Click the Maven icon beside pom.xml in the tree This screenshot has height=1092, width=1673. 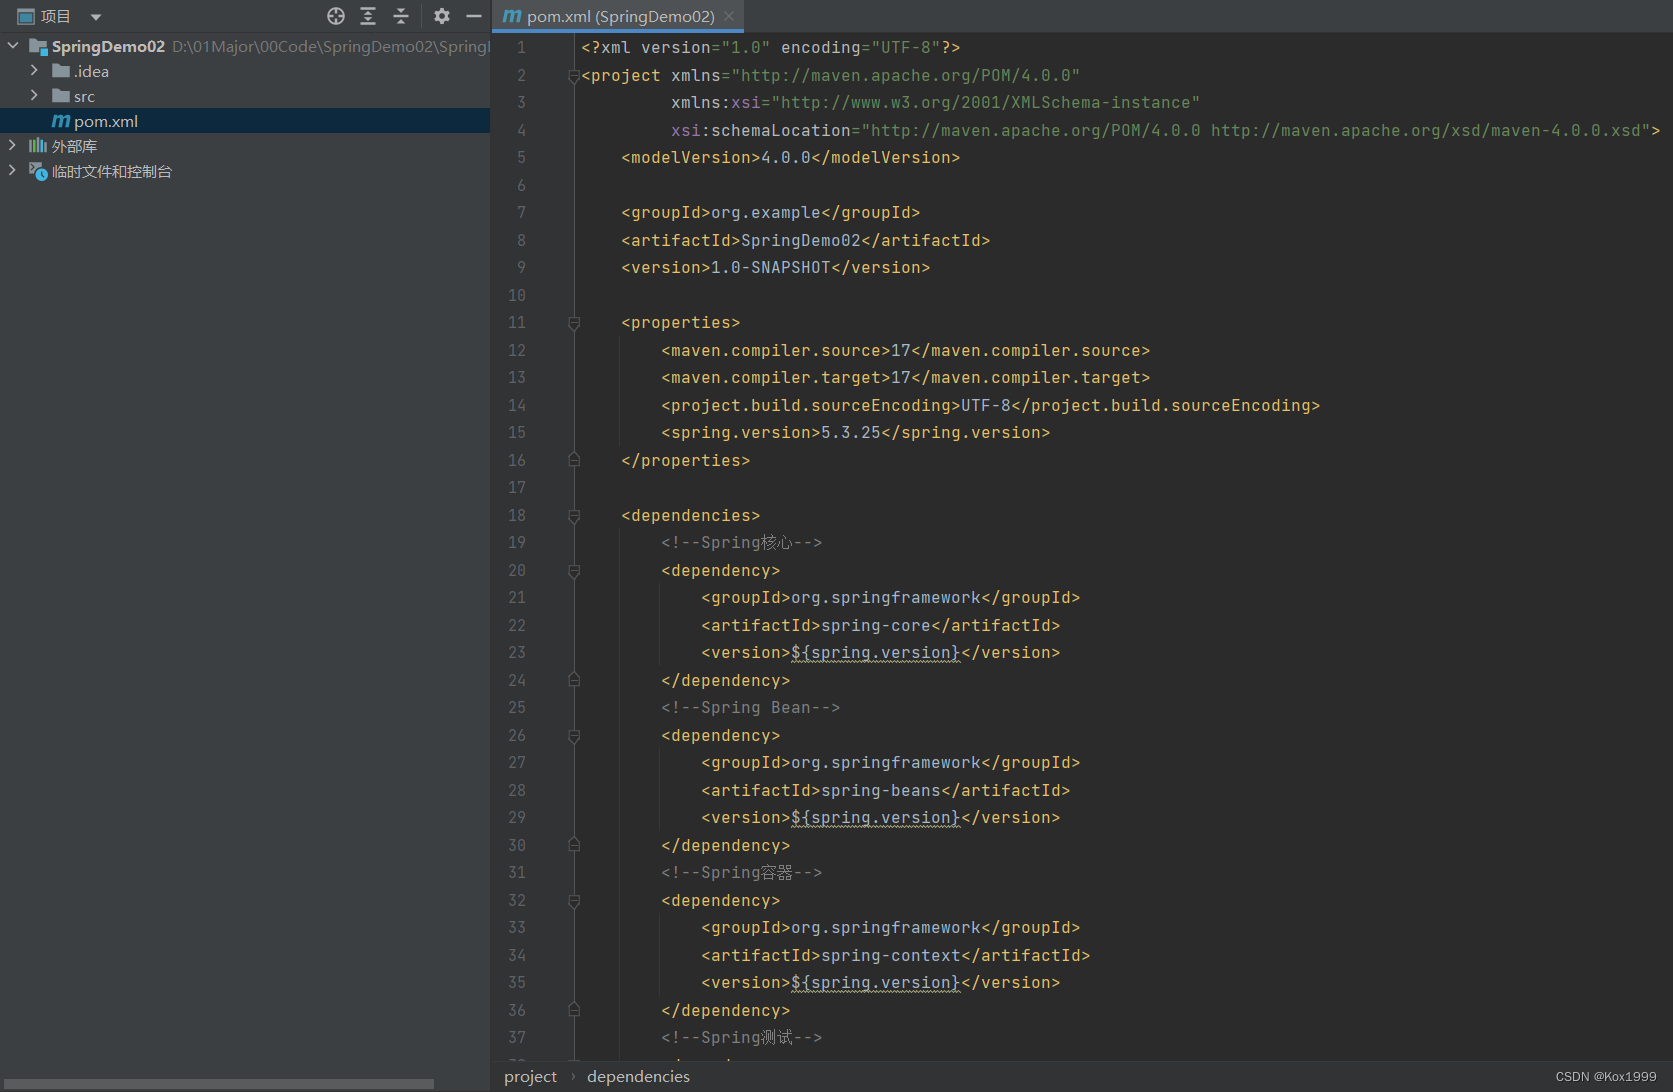pos(61,121)
